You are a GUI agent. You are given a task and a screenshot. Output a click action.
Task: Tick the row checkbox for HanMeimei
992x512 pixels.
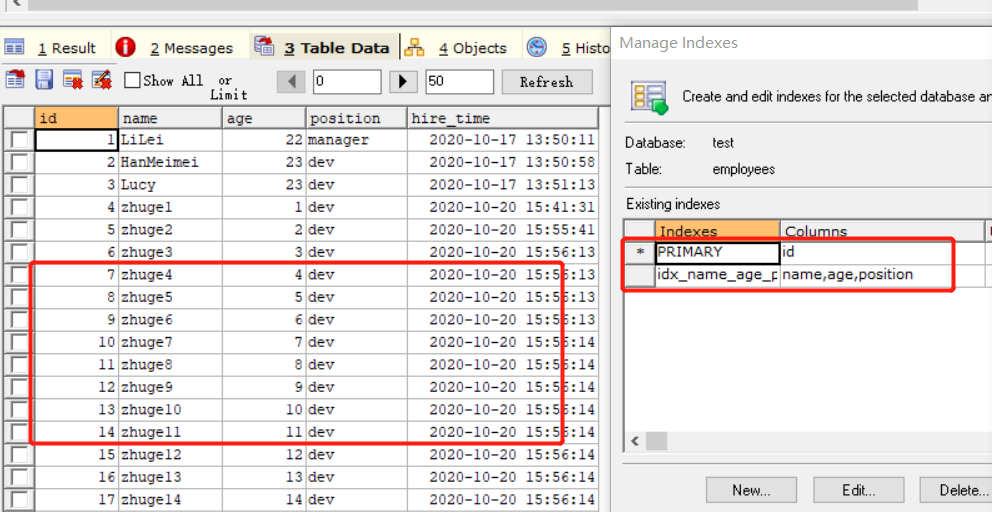tap(19, 163)
